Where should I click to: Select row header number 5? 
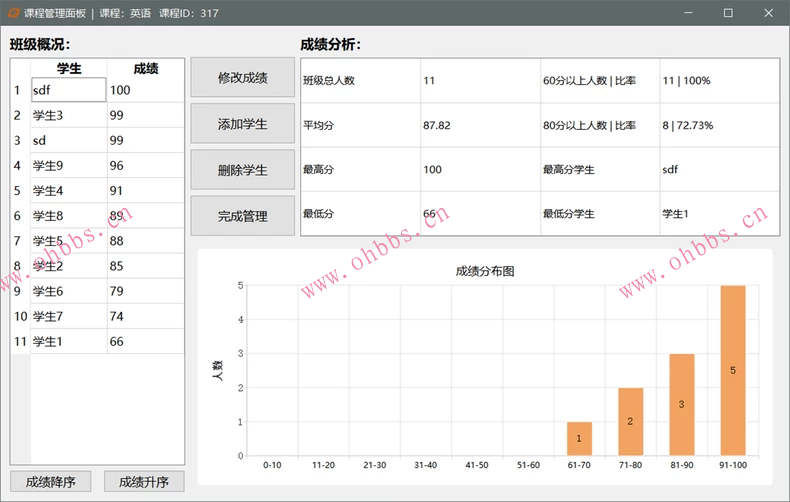19,190
